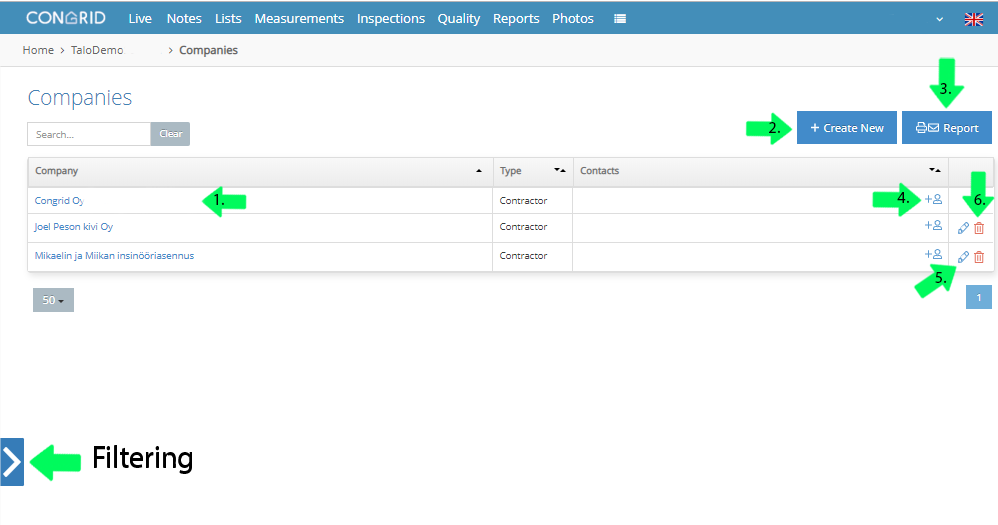Click the Report button
998x525 pixels.
pyautogui.click(x=946, y=127)
